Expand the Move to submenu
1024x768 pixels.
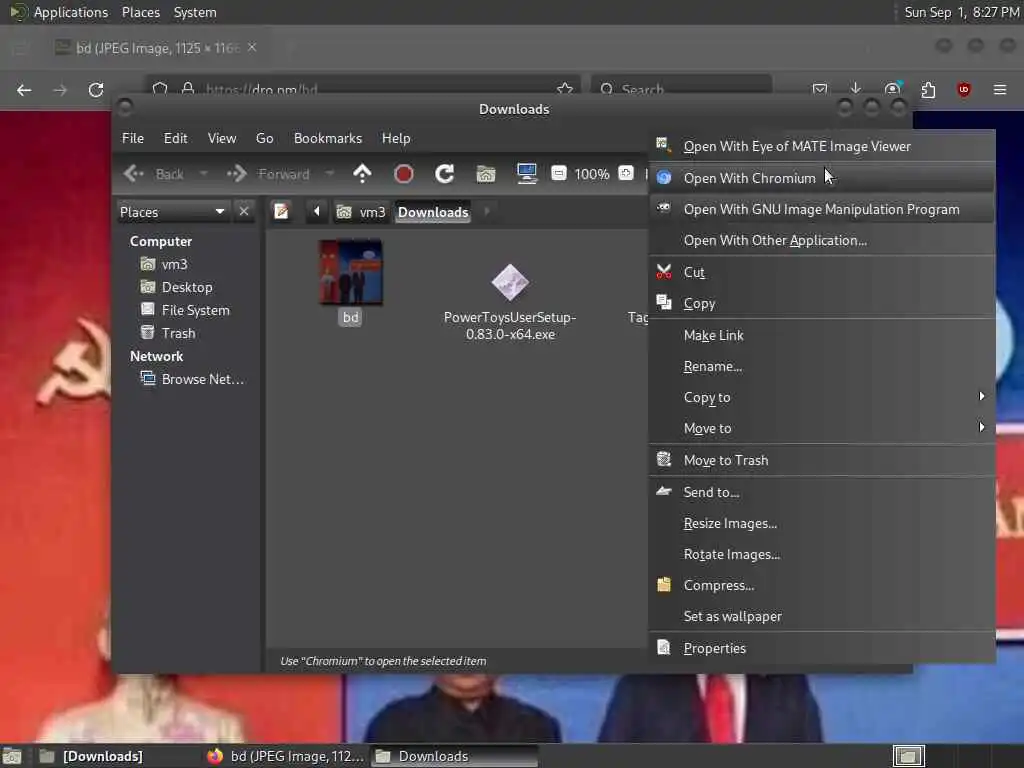click(x=822, y=428)
